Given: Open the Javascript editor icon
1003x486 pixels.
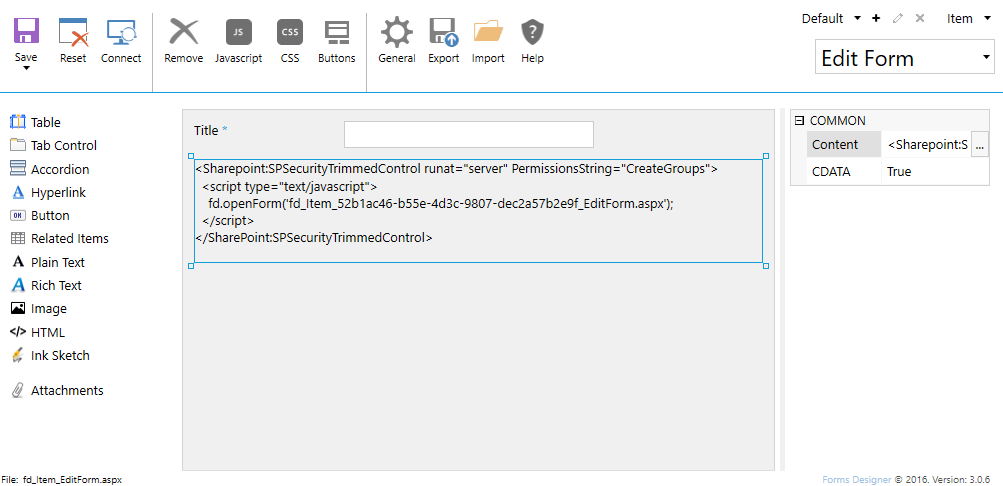Looking at the screenshot, I should pos(239,32).
